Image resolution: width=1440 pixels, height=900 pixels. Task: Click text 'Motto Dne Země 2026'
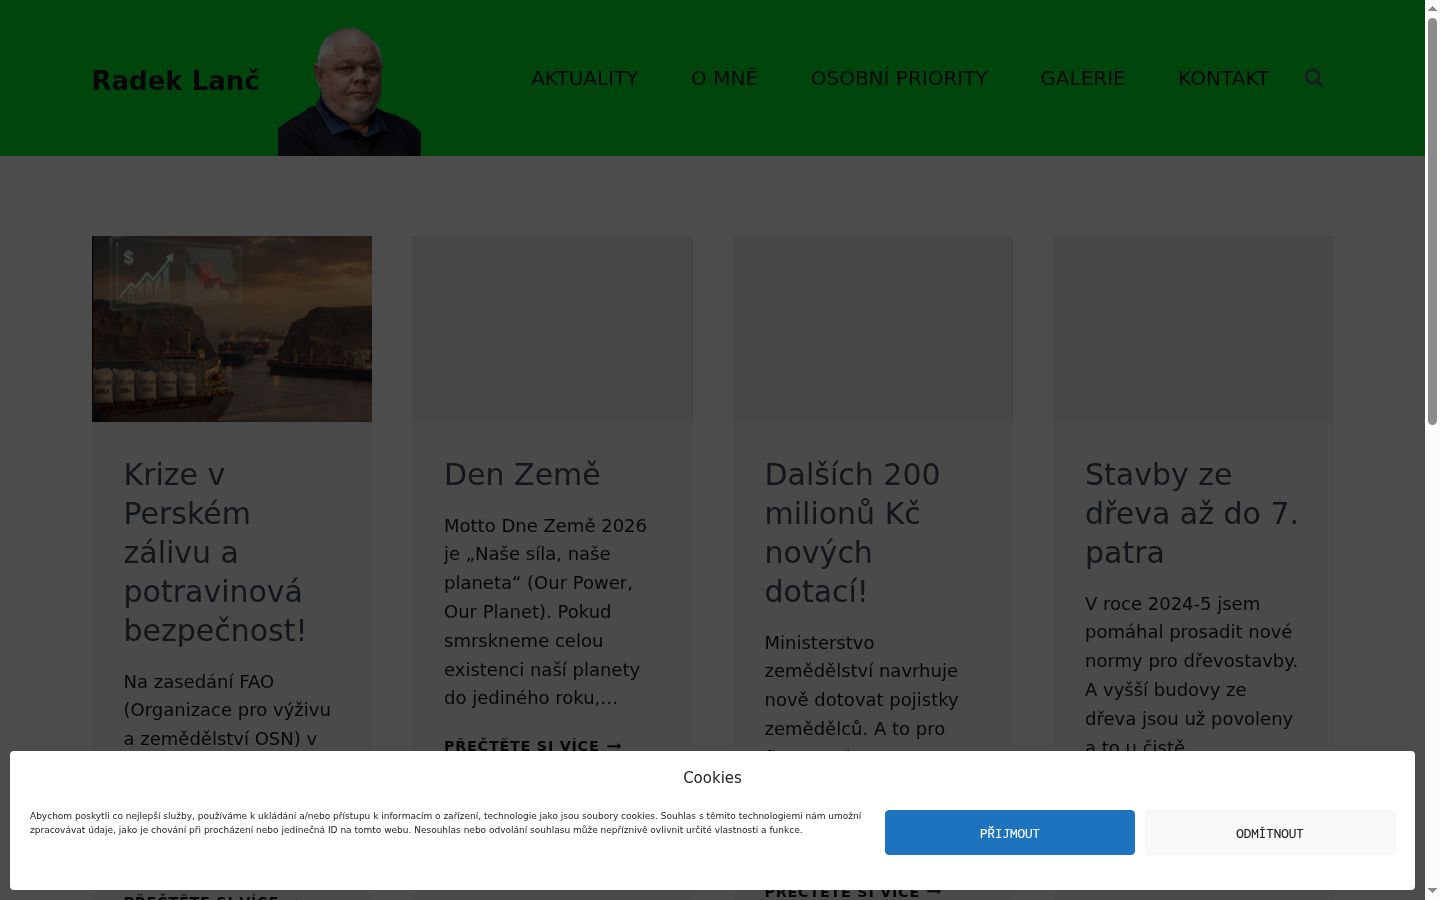[545, 525]
